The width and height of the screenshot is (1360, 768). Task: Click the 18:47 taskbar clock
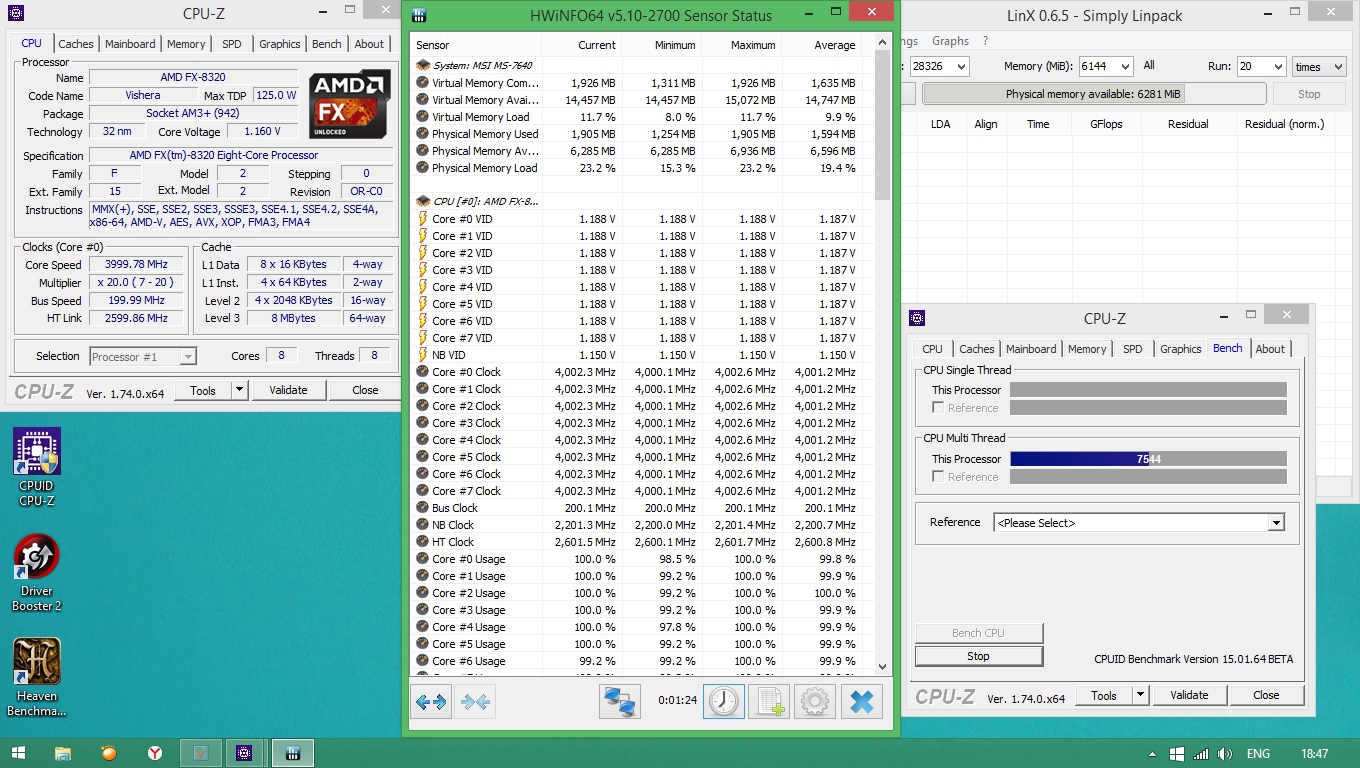click(1315, 753)
